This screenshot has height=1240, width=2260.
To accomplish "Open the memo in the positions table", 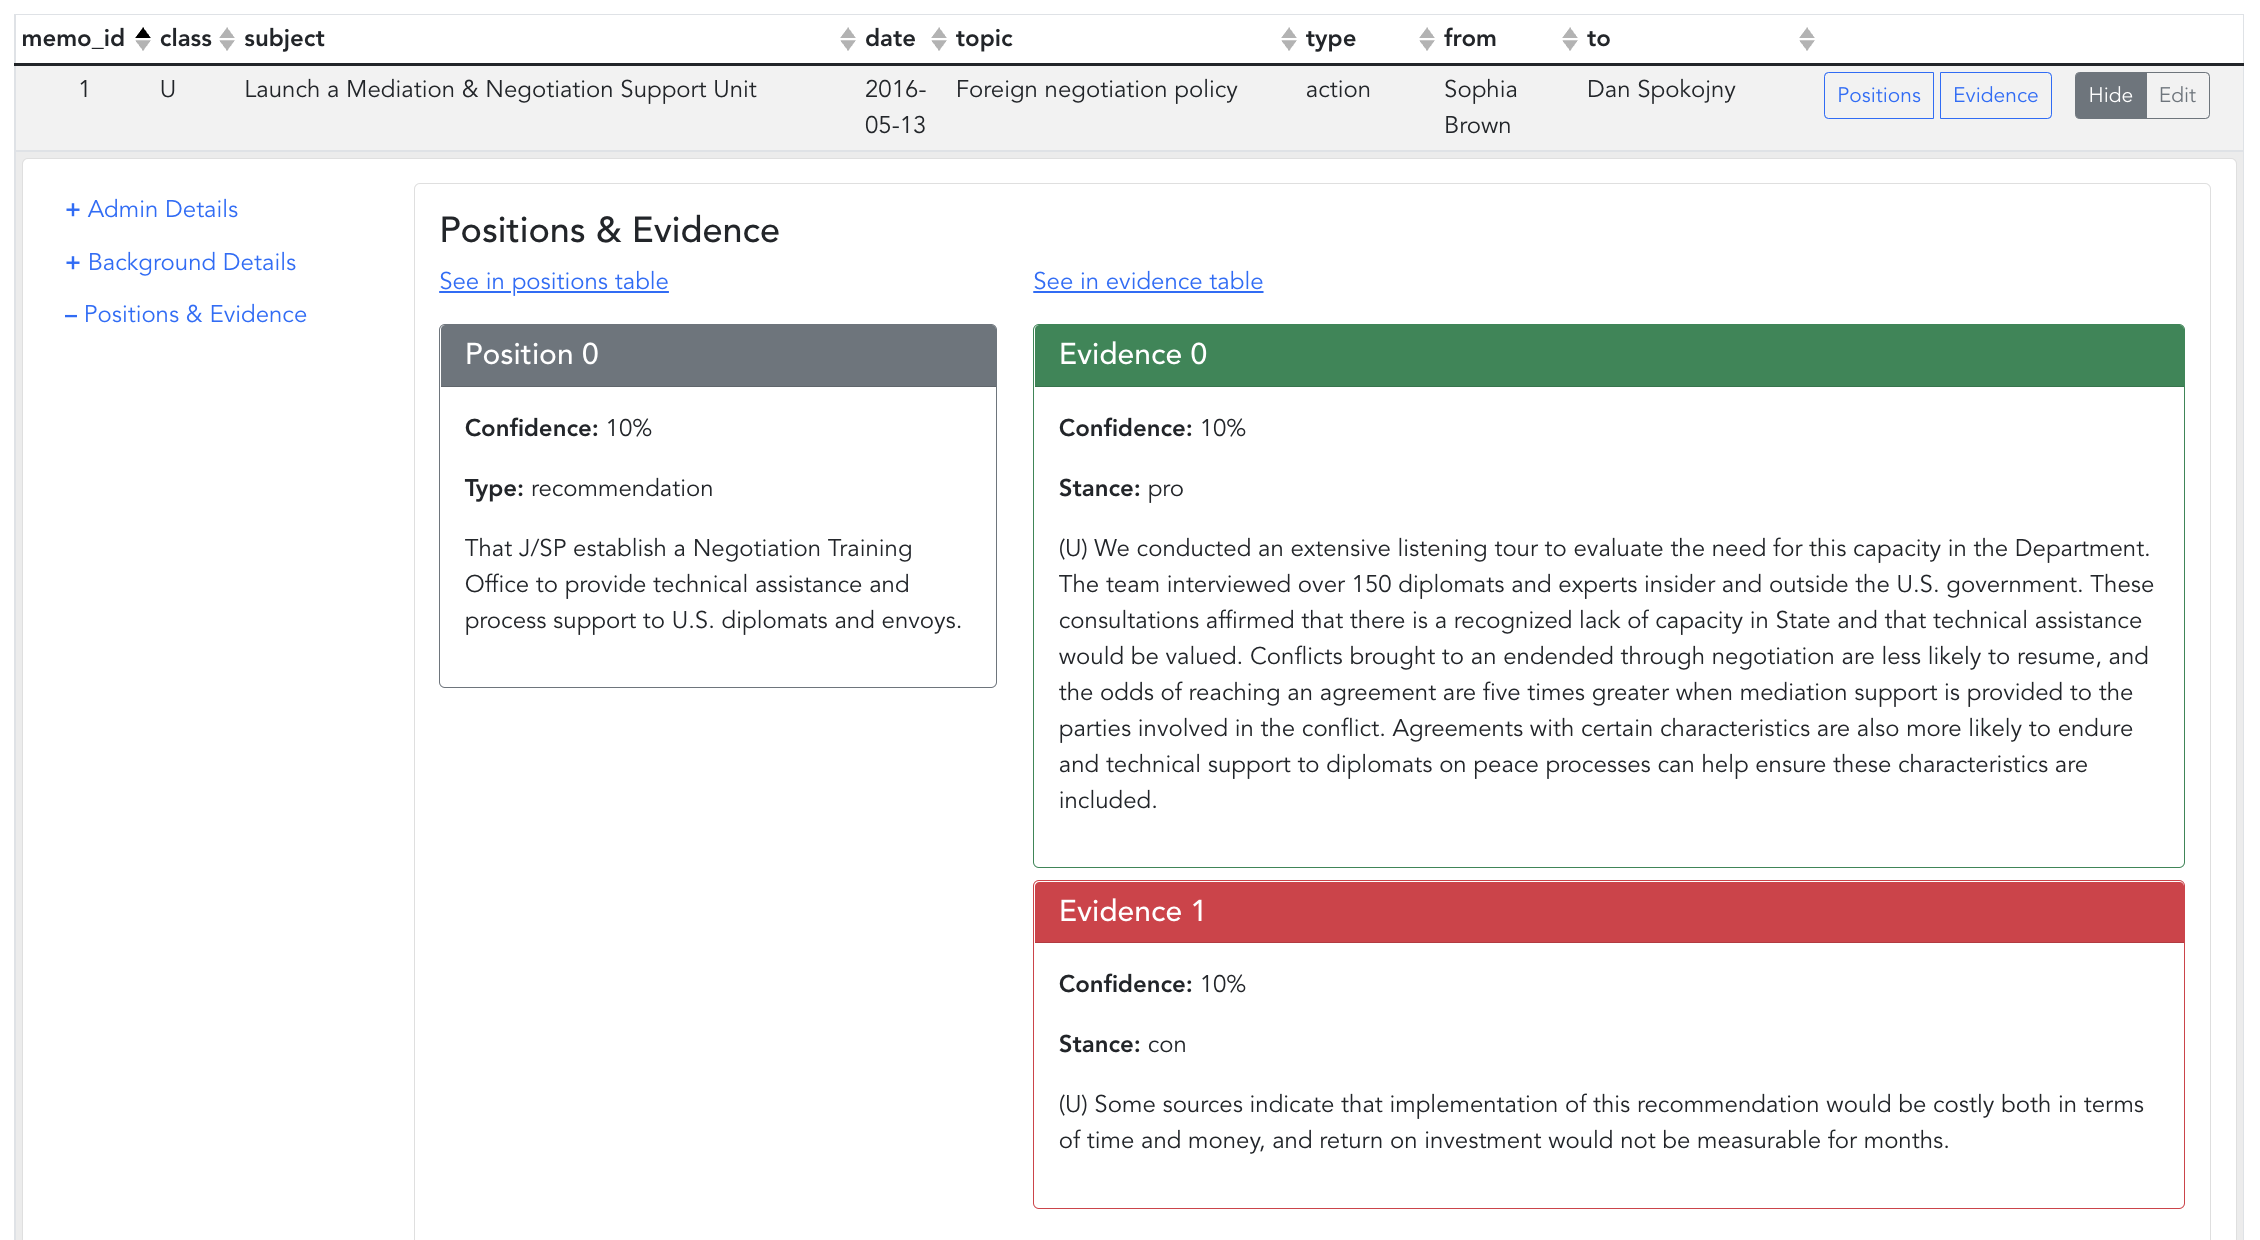I will [x=553, y=281].
